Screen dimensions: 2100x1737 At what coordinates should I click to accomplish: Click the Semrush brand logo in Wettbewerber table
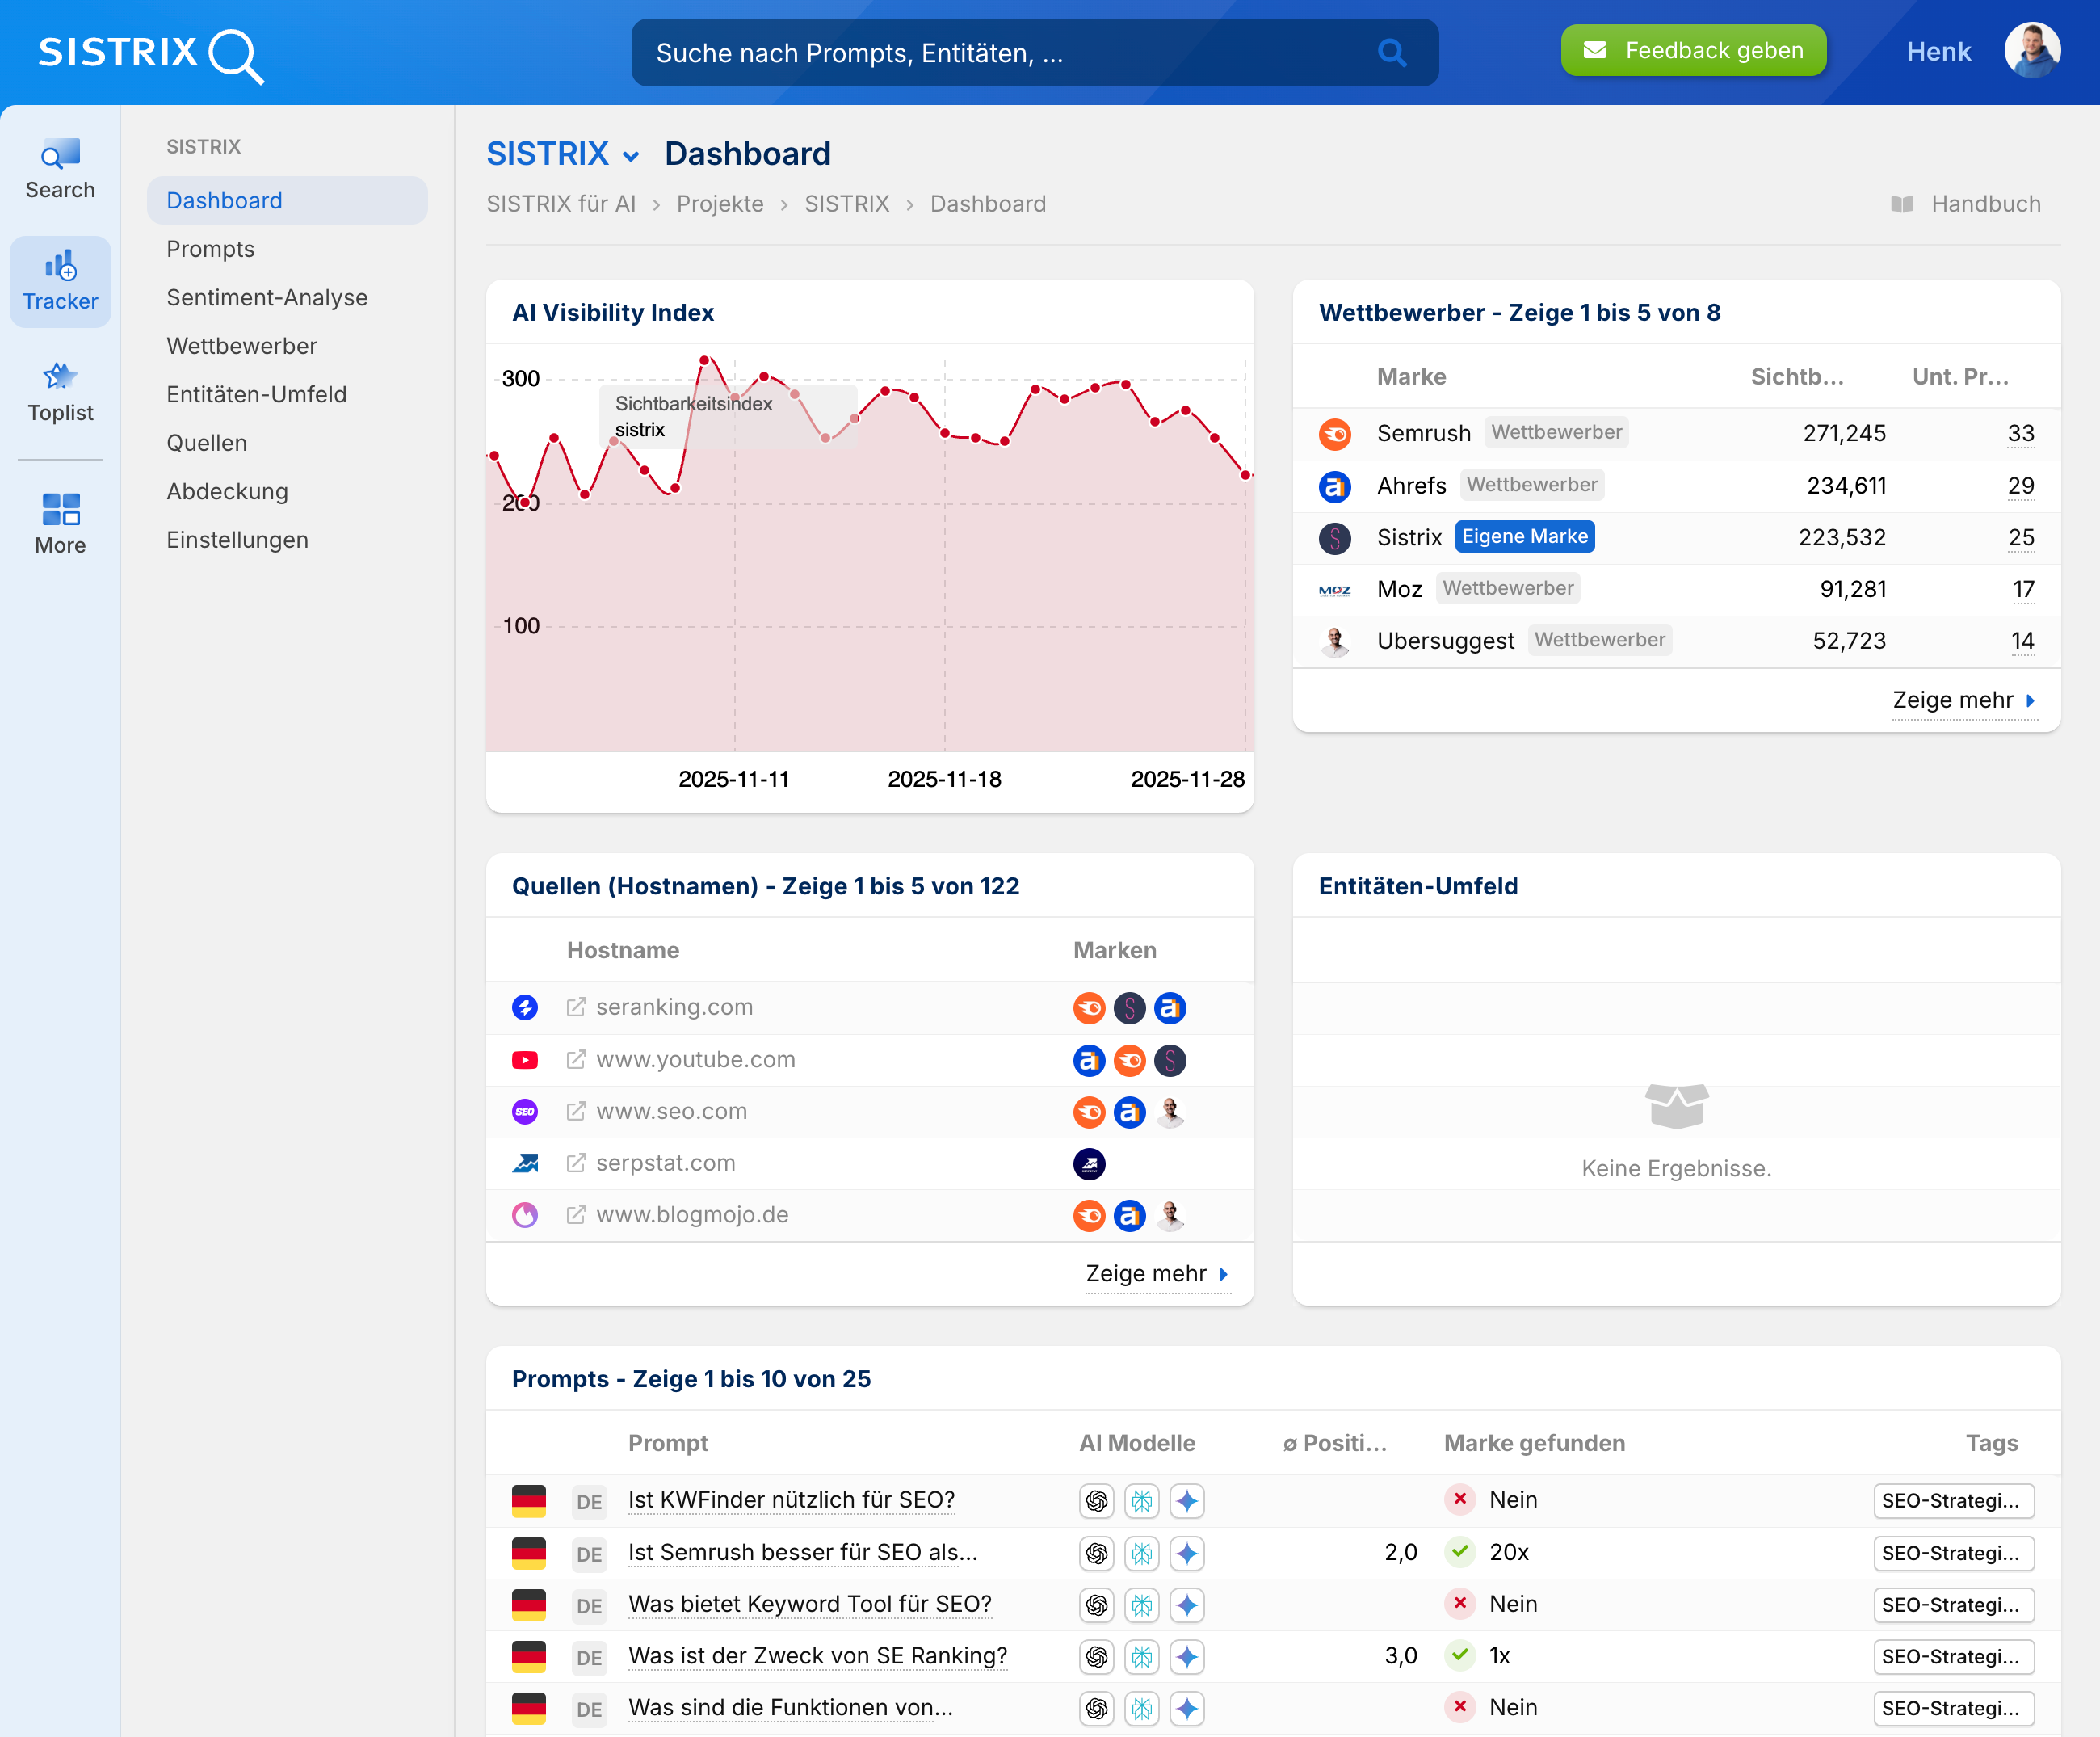1334,434
